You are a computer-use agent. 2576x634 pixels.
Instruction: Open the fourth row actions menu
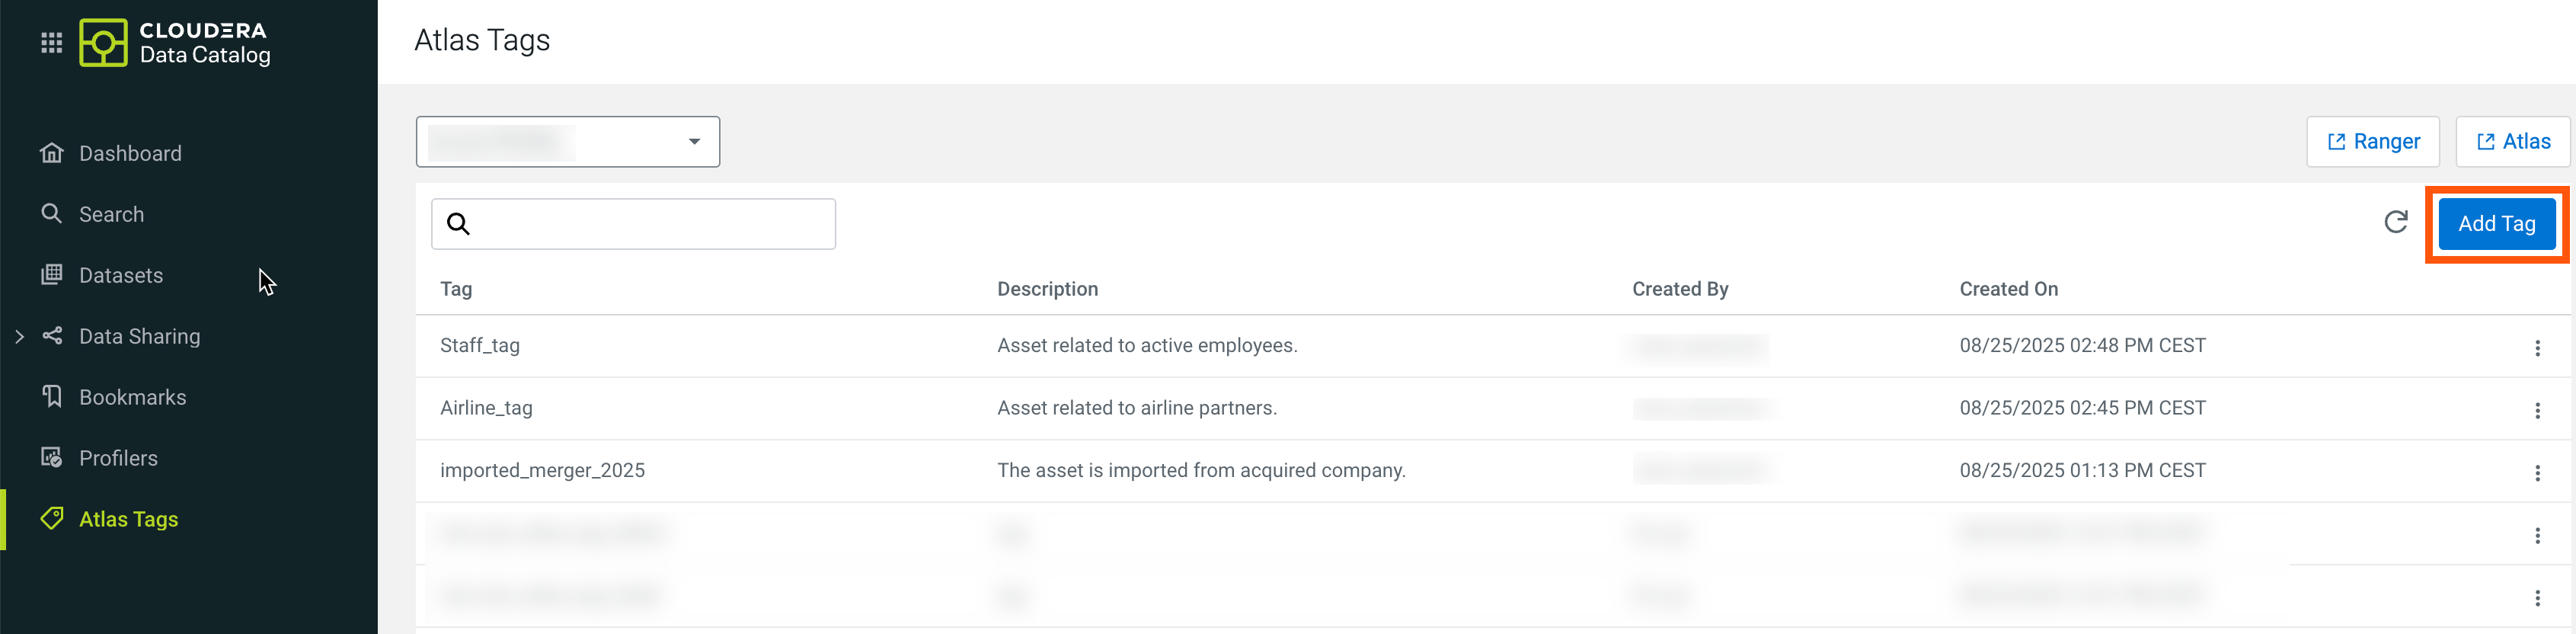2536,536
